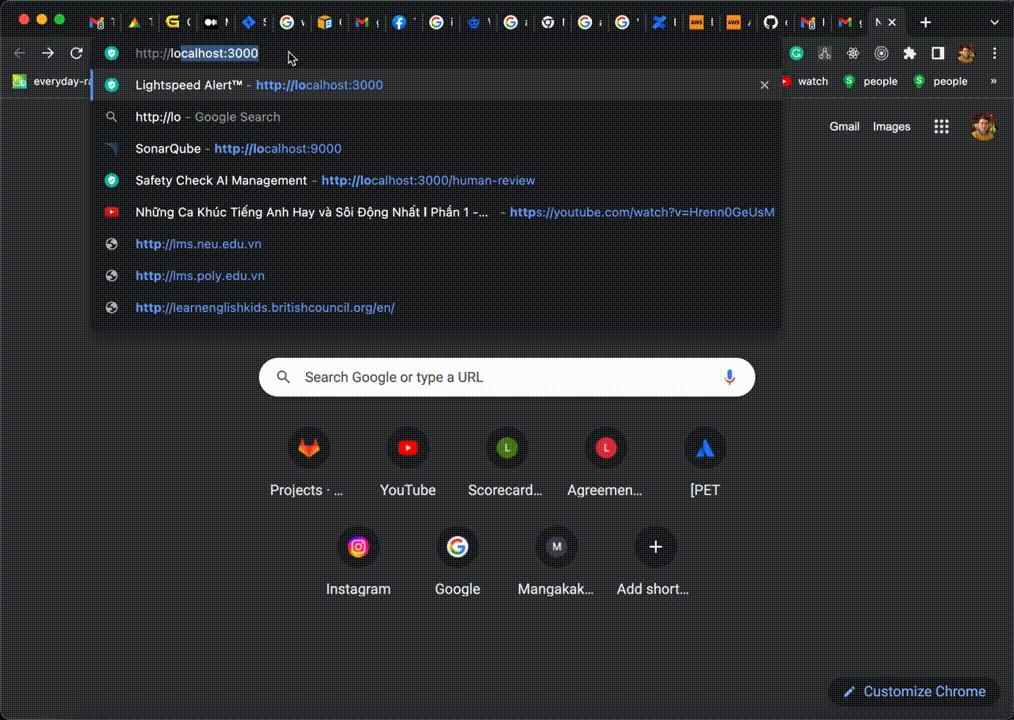The width and height of the screenshot is (1014, 720).
Task: Select the lms.neu.edu.vn suggestion
Action: [x=435, y=244]
